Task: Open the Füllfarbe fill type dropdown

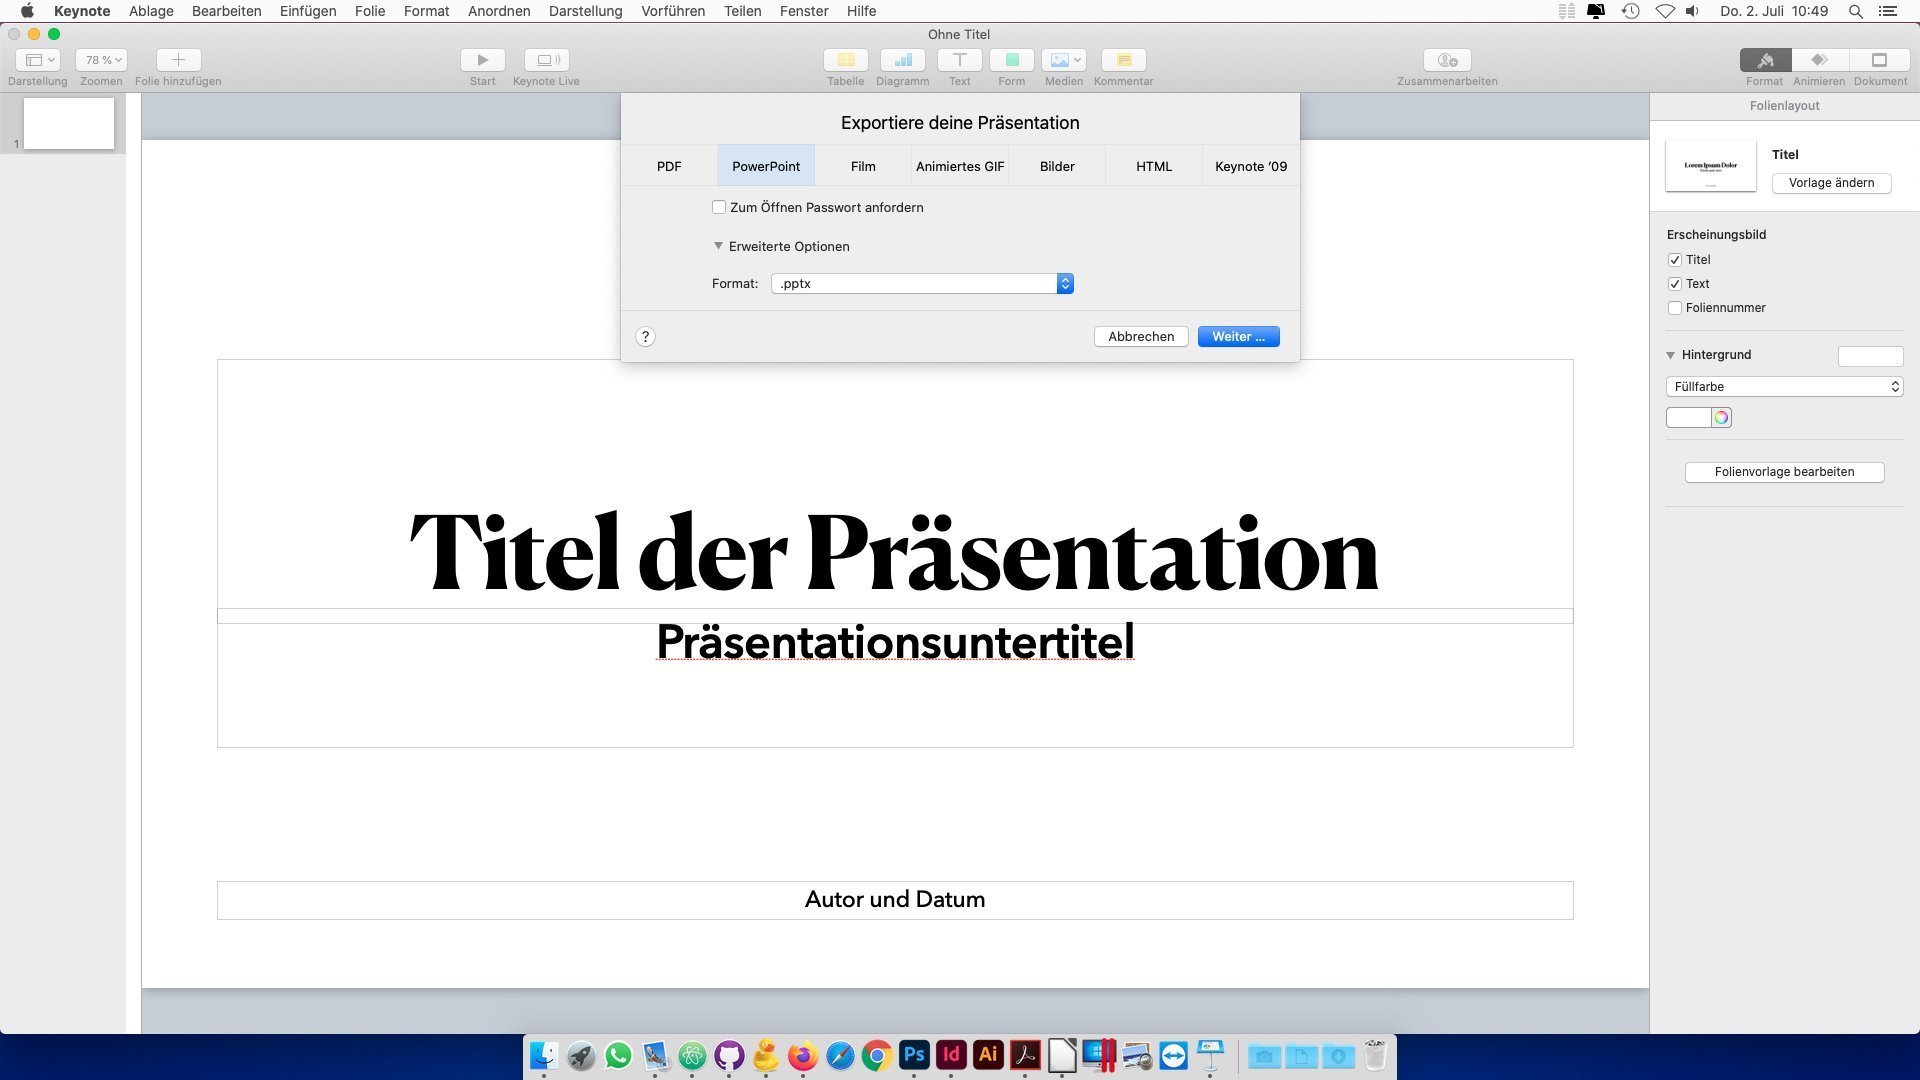Action: (x=1784, y=387)
